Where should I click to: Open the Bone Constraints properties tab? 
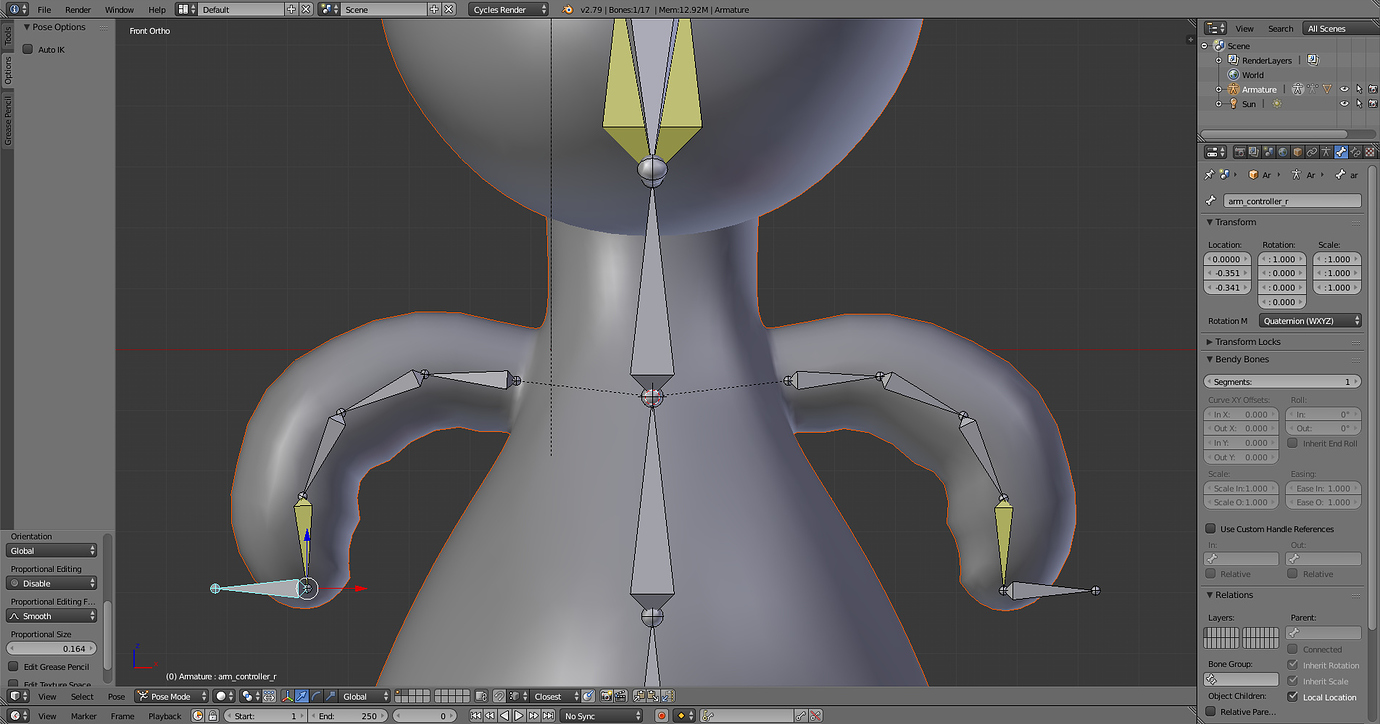(x=1355, y=152)
